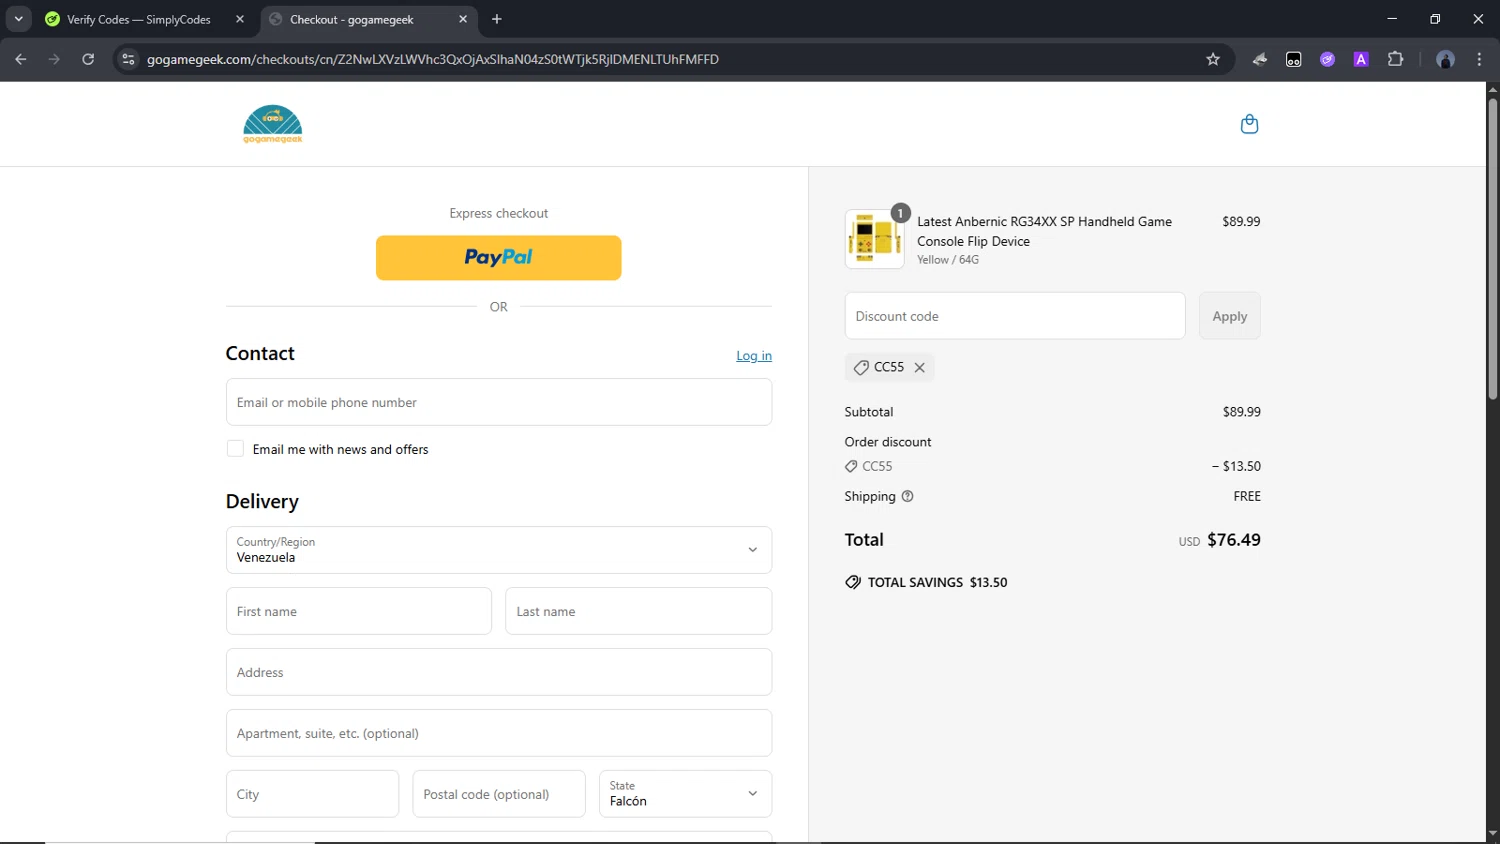The width and height of the screenshot is (1500, 844).
Task: Switch to the Checkout gogamegeek tab
Action: click(x=369, y=19)
